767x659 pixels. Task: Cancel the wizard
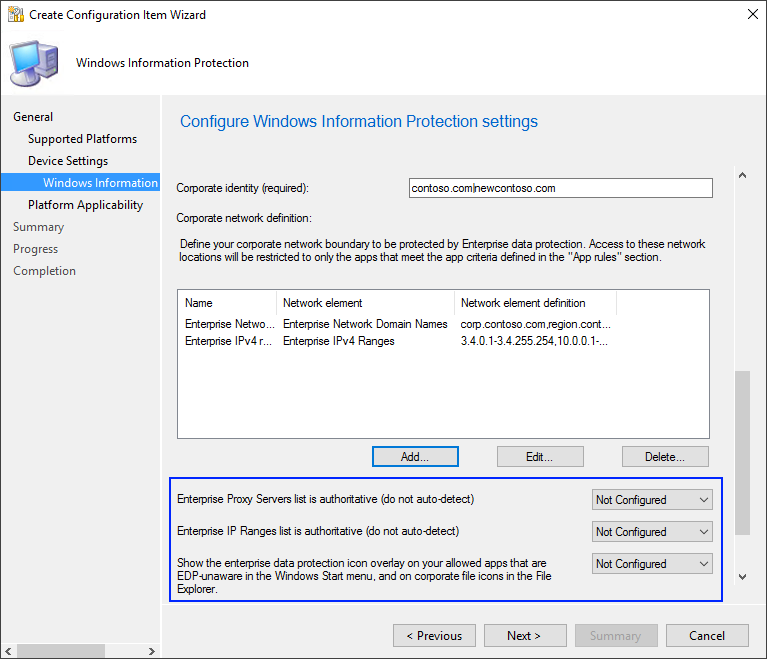click(707, 636)
